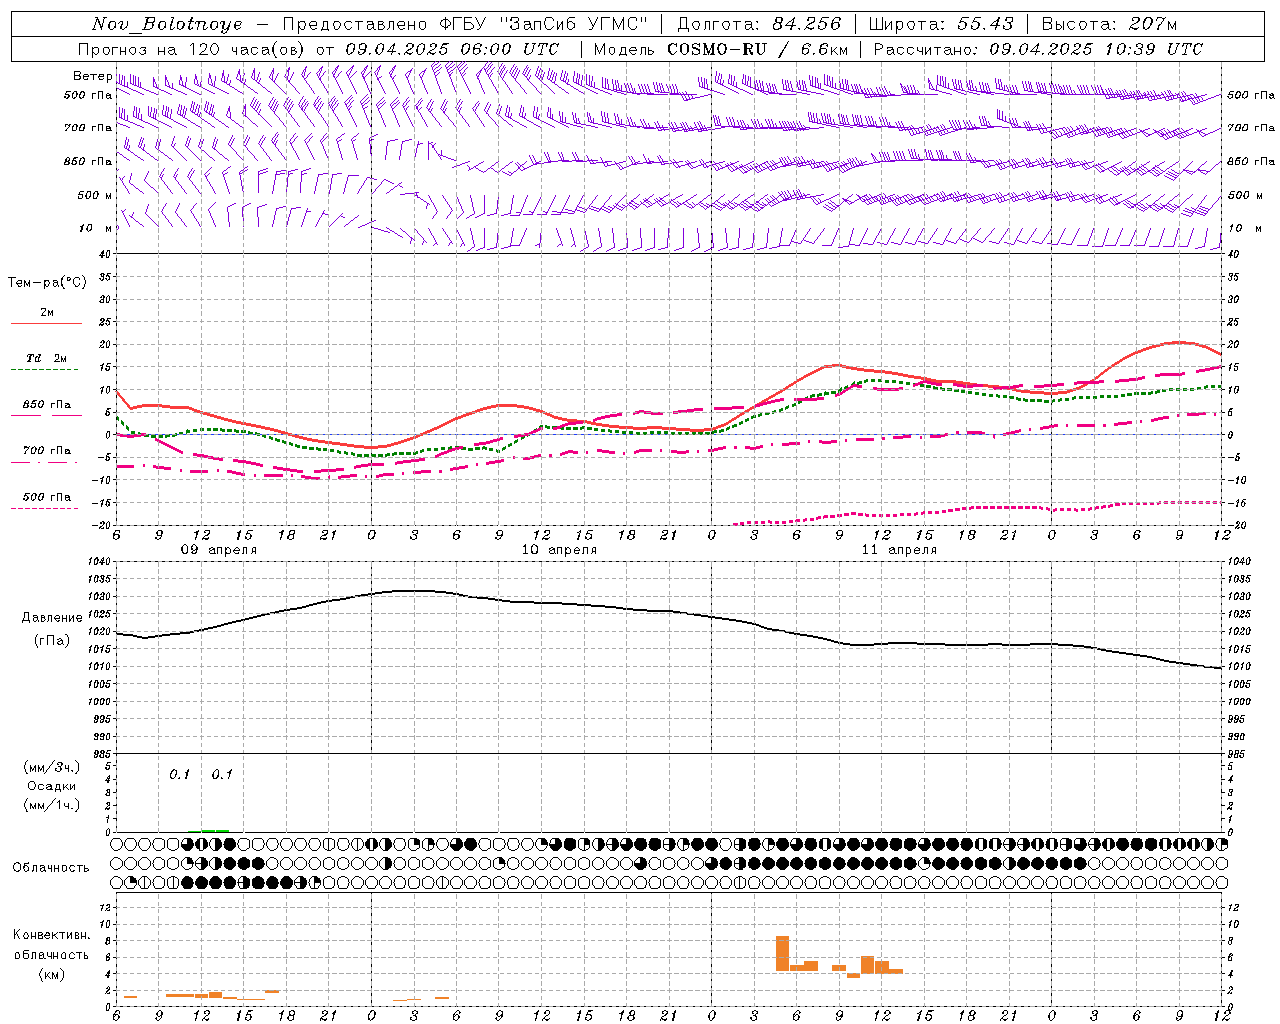1280x1024 pixels.
Task: Click the Модель COSMO-RU / 6.6км label
Action: point(721,49)
